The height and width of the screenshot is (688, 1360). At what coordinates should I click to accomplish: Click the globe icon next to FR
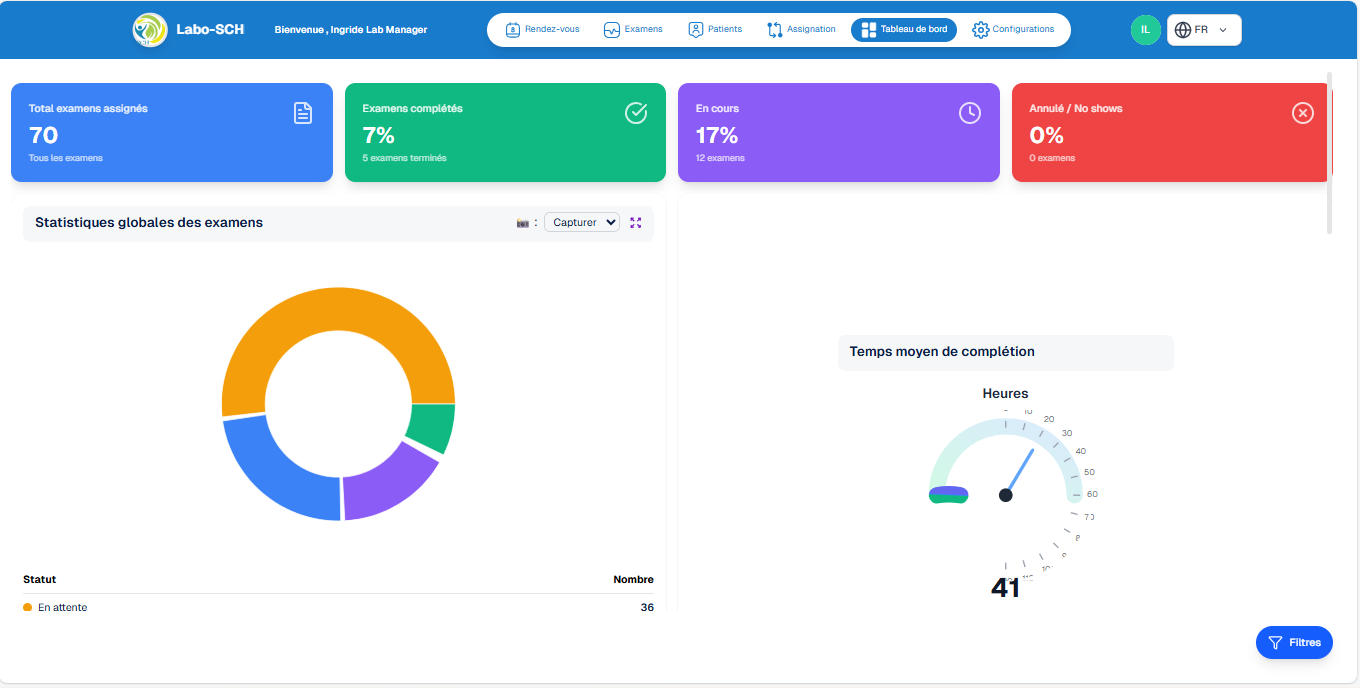pyautogui.click(x=1183, y=29)
